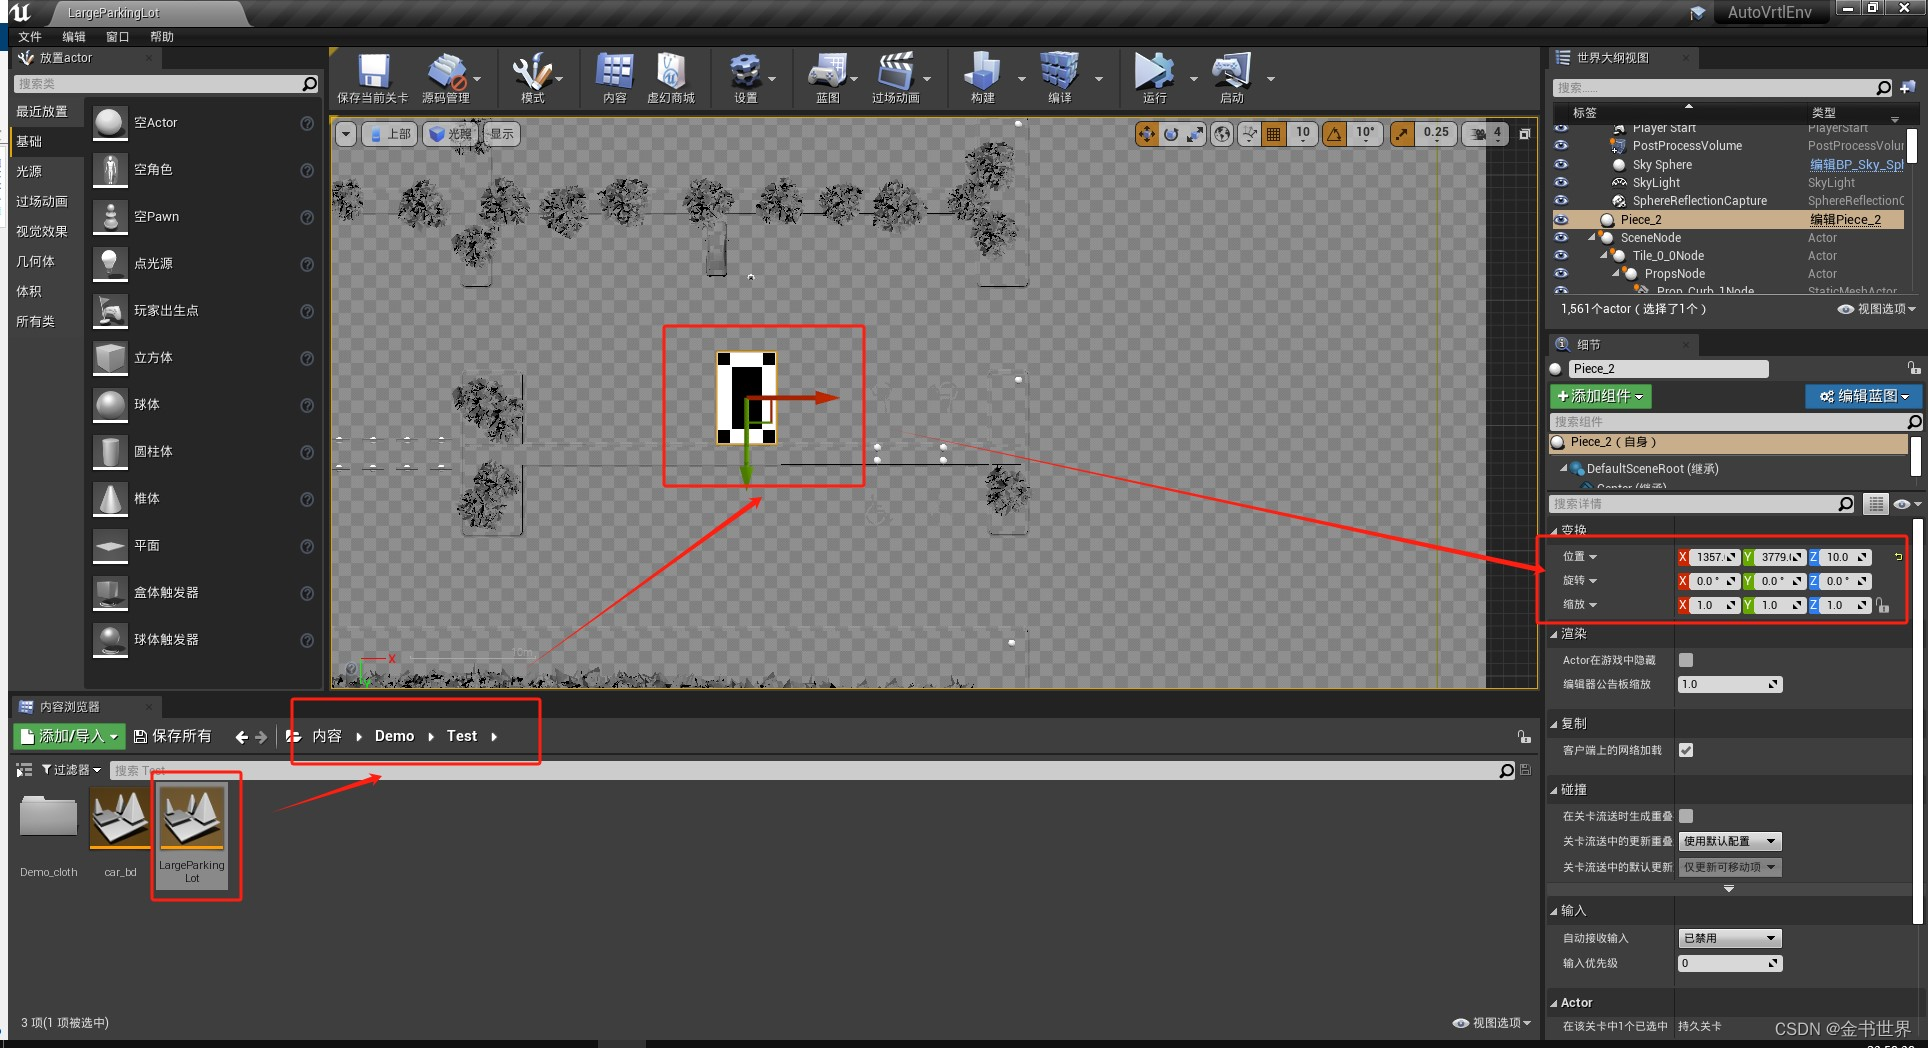
Task: Click the Play (运行) toolbar icon
Action: click(x=1154, y=72)
